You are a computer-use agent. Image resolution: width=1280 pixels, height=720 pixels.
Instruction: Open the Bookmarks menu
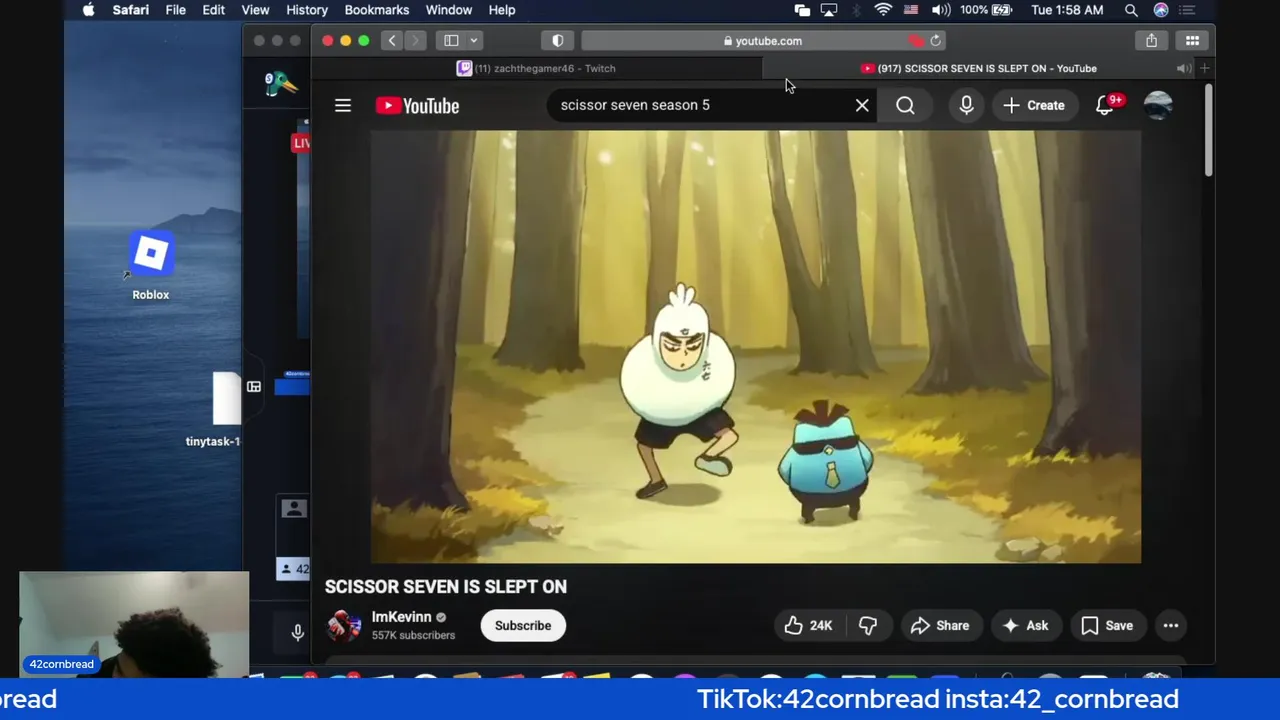click(x=376, y=10)
